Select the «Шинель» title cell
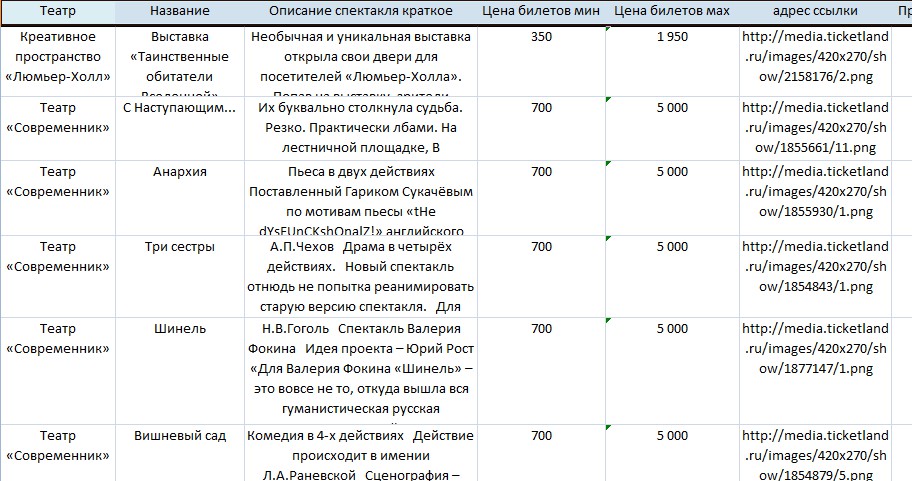This screenshot has height=481, width=912. [x=180, y=371]
